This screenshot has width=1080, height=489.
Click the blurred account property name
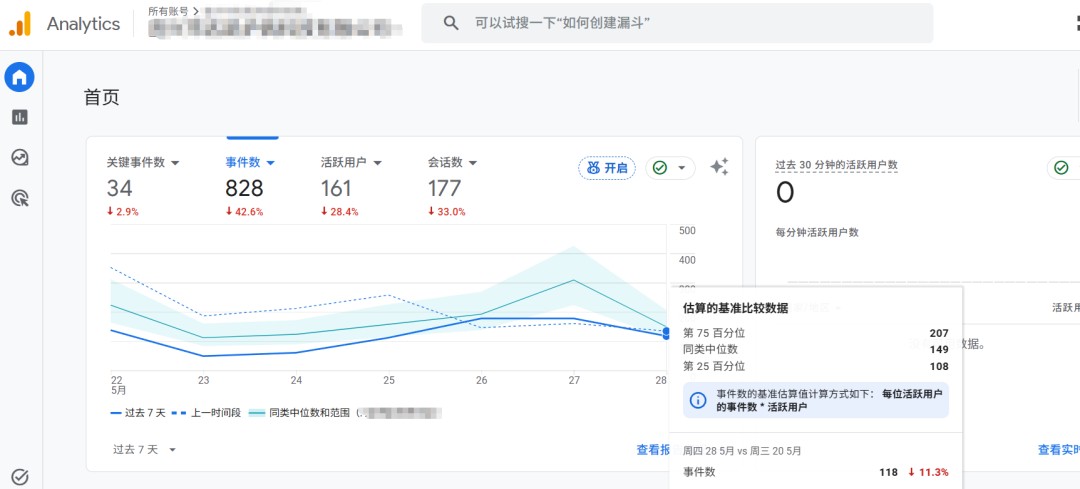pyautogui.click(x=276, y=28)
